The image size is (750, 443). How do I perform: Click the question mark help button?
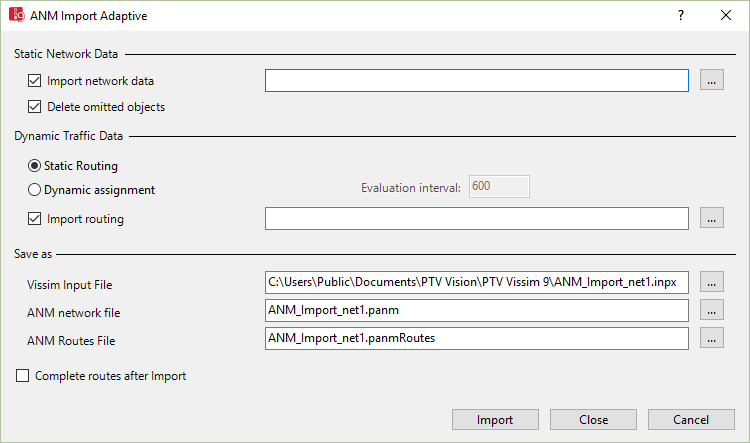[x=680, y=15]
